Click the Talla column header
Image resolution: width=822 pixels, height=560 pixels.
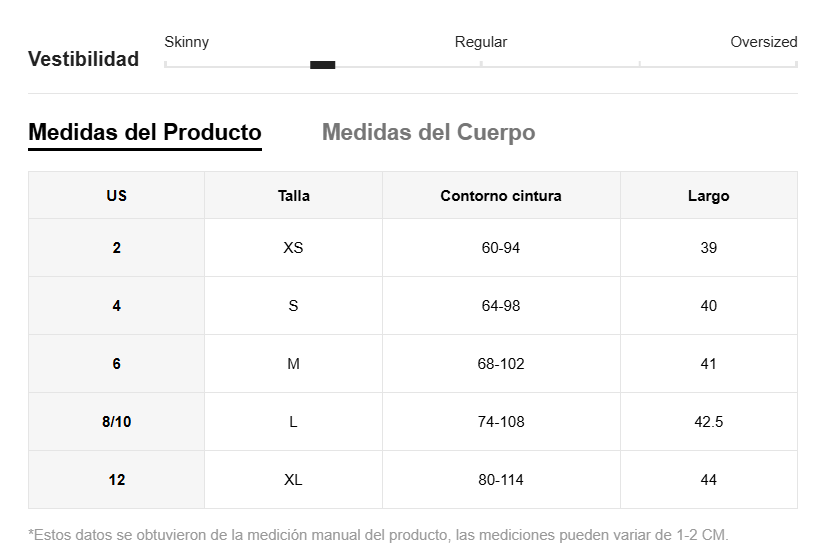tap(293, 196)
